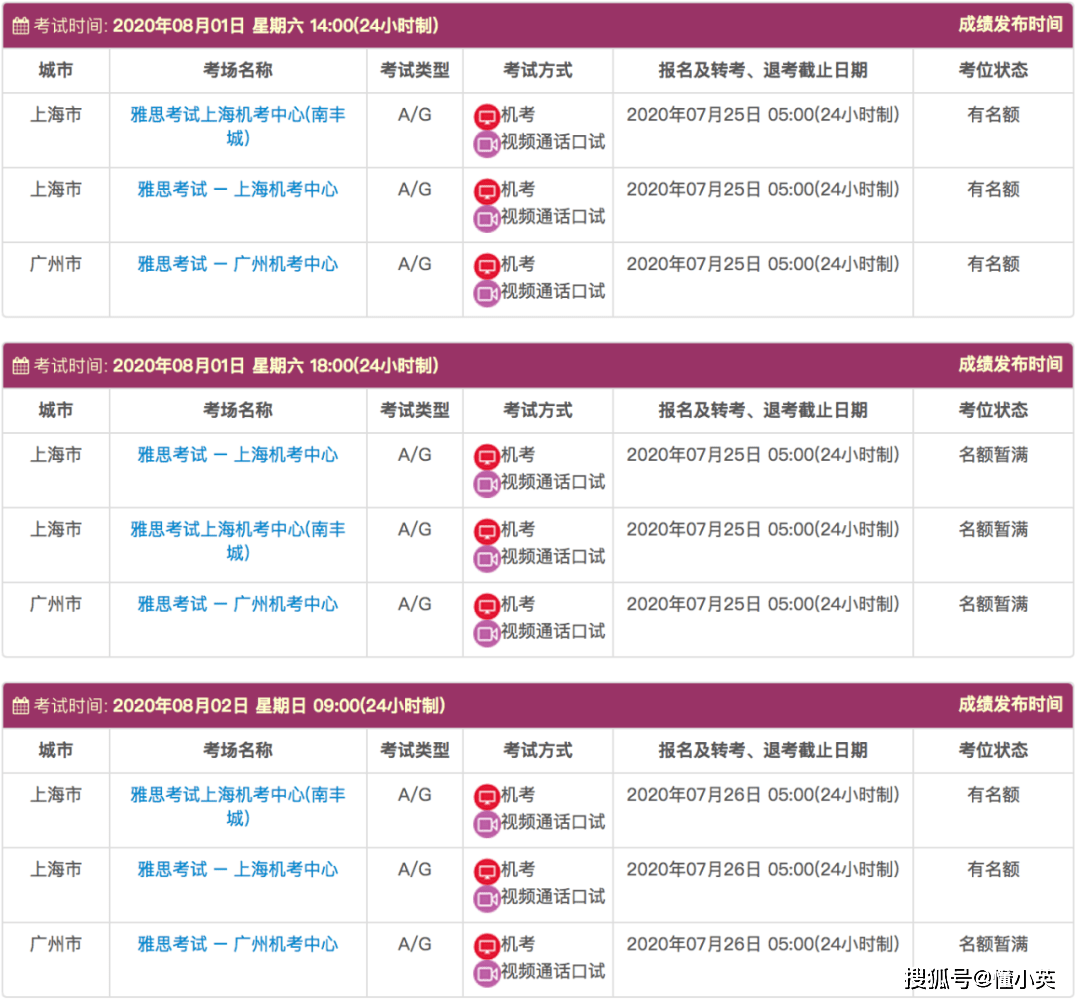Viewport: 1080px width, 1002px height.
Task: Open 雅思考试上海机考中心(南丰城) link in the 08月02日 session
Action: point(238,806)
